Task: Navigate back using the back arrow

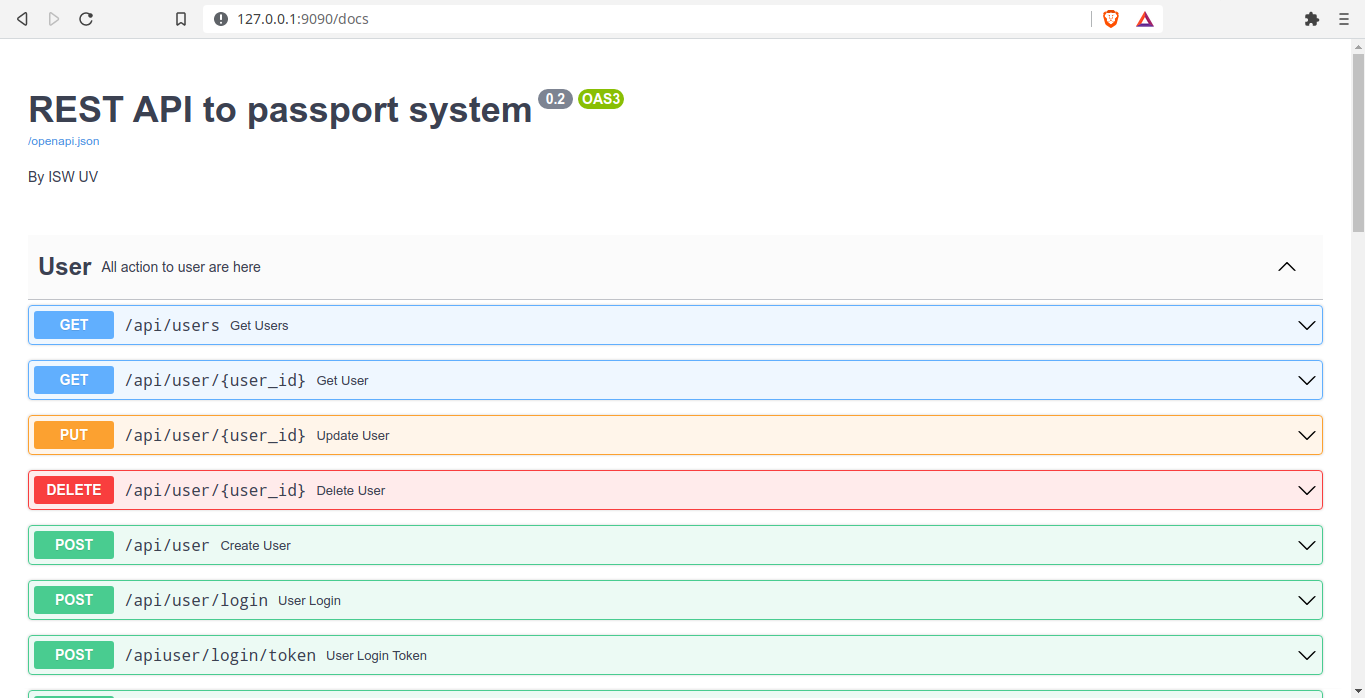Action: pos(22,18)
